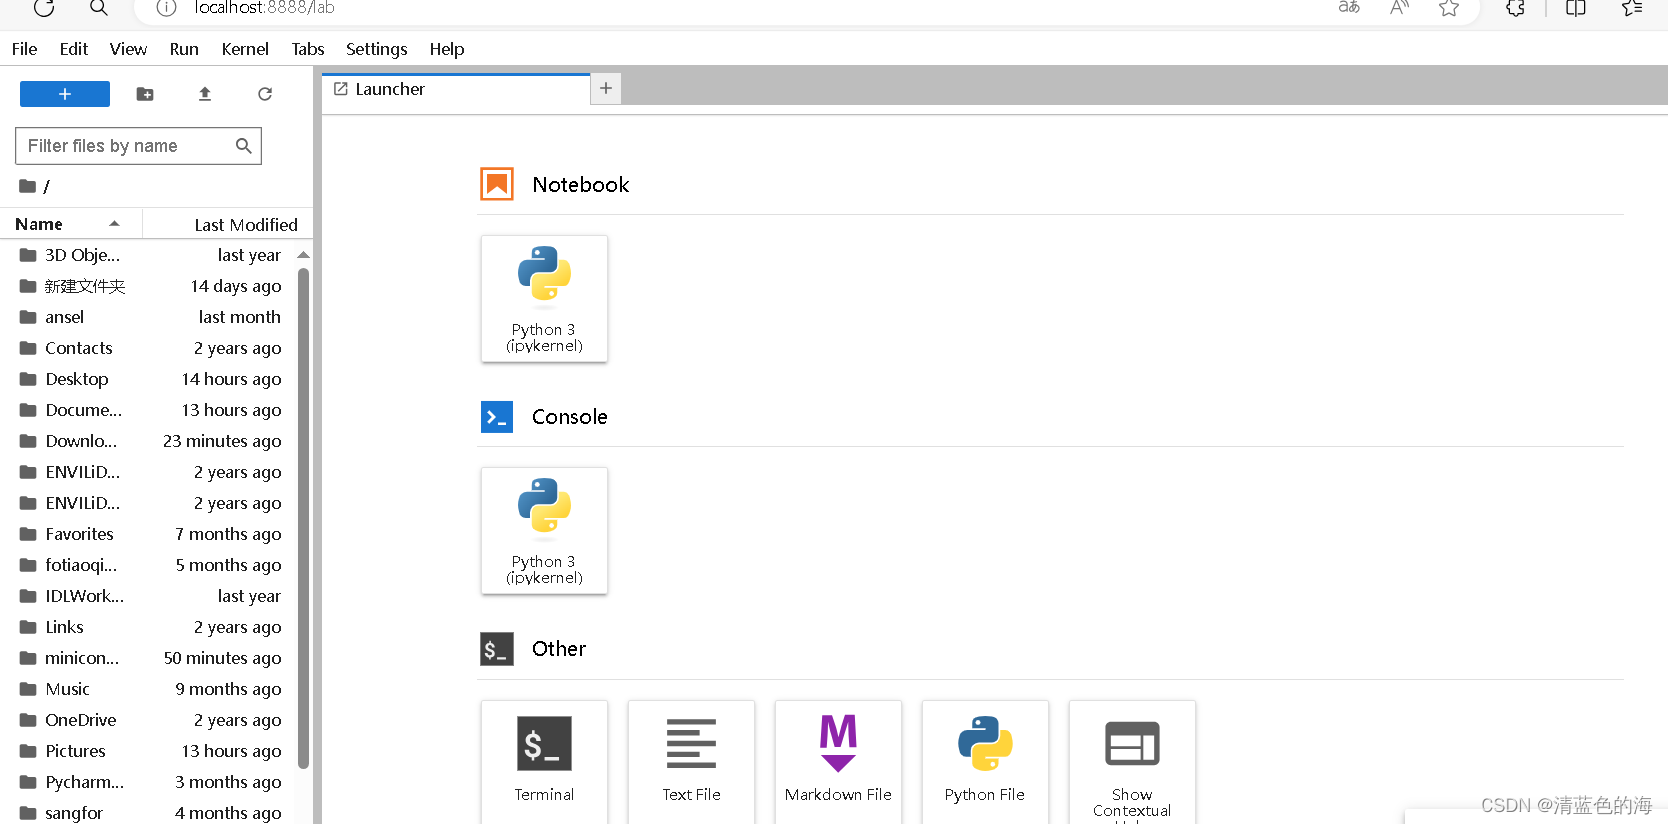The image size is (1668, 824).
Task: Click the '23 minutes ago' modified time
Action: click(222, 441)
